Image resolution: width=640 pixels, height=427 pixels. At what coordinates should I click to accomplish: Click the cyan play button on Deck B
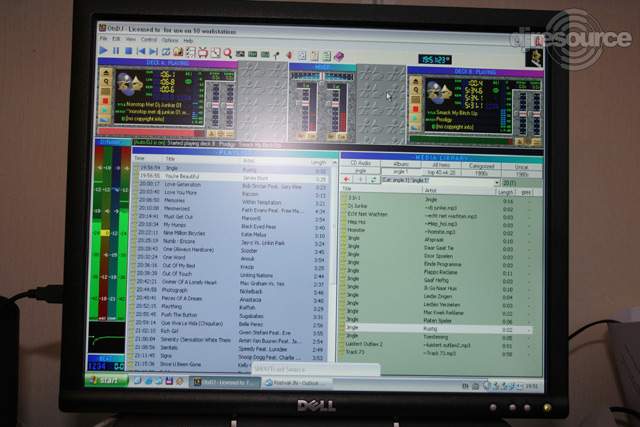point(416,118)
